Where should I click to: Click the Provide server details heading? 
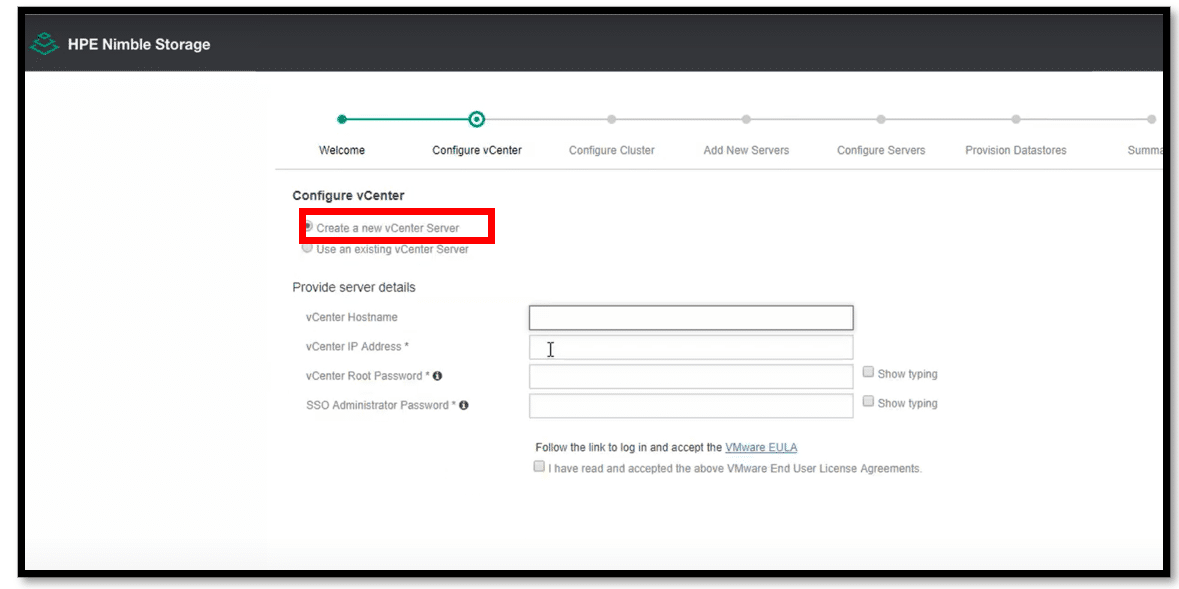pos(353,287)
